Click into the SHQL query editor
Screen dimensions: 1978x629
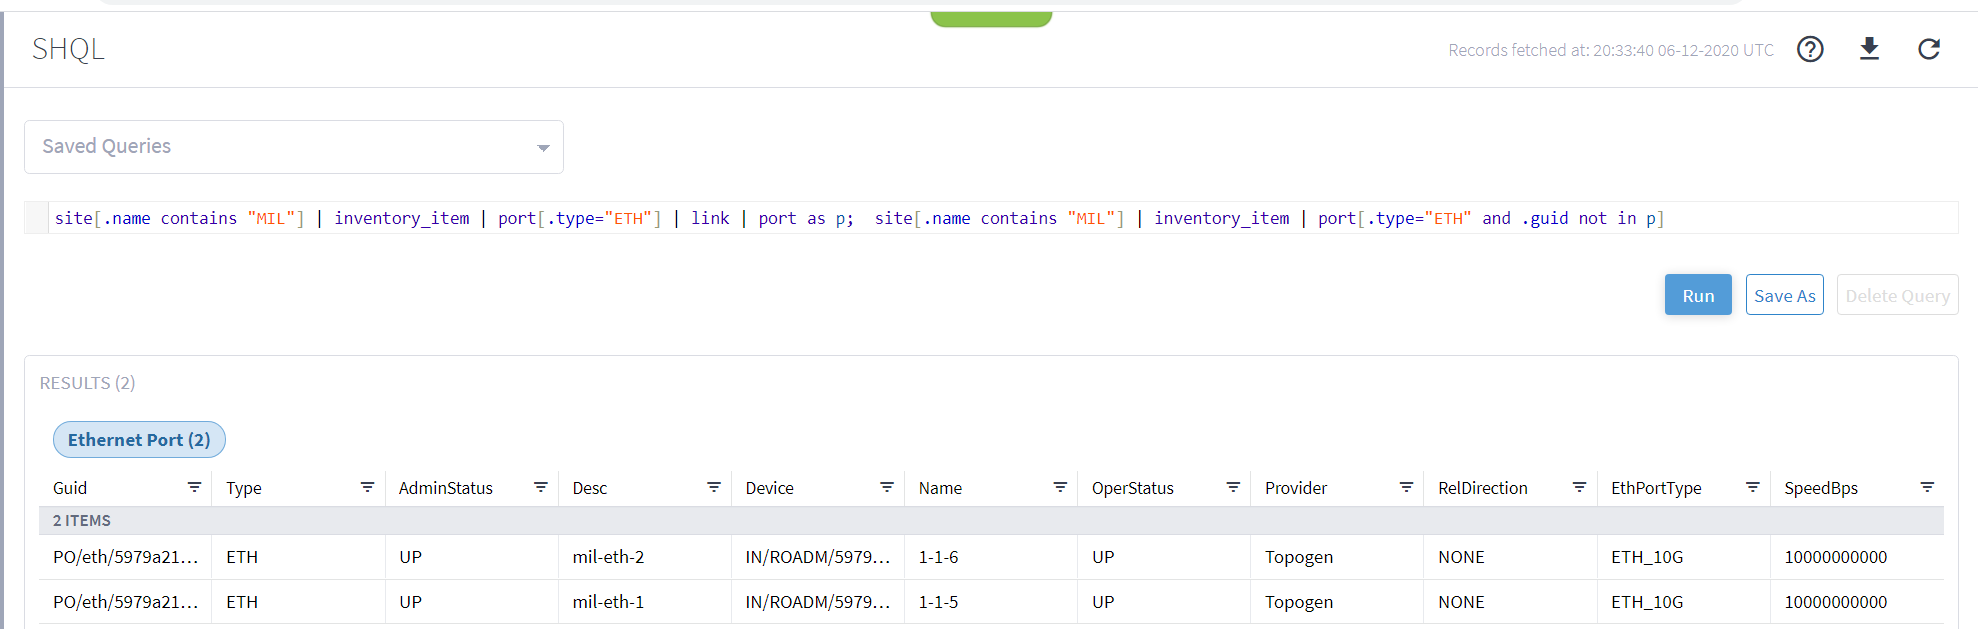(1003, 218)
